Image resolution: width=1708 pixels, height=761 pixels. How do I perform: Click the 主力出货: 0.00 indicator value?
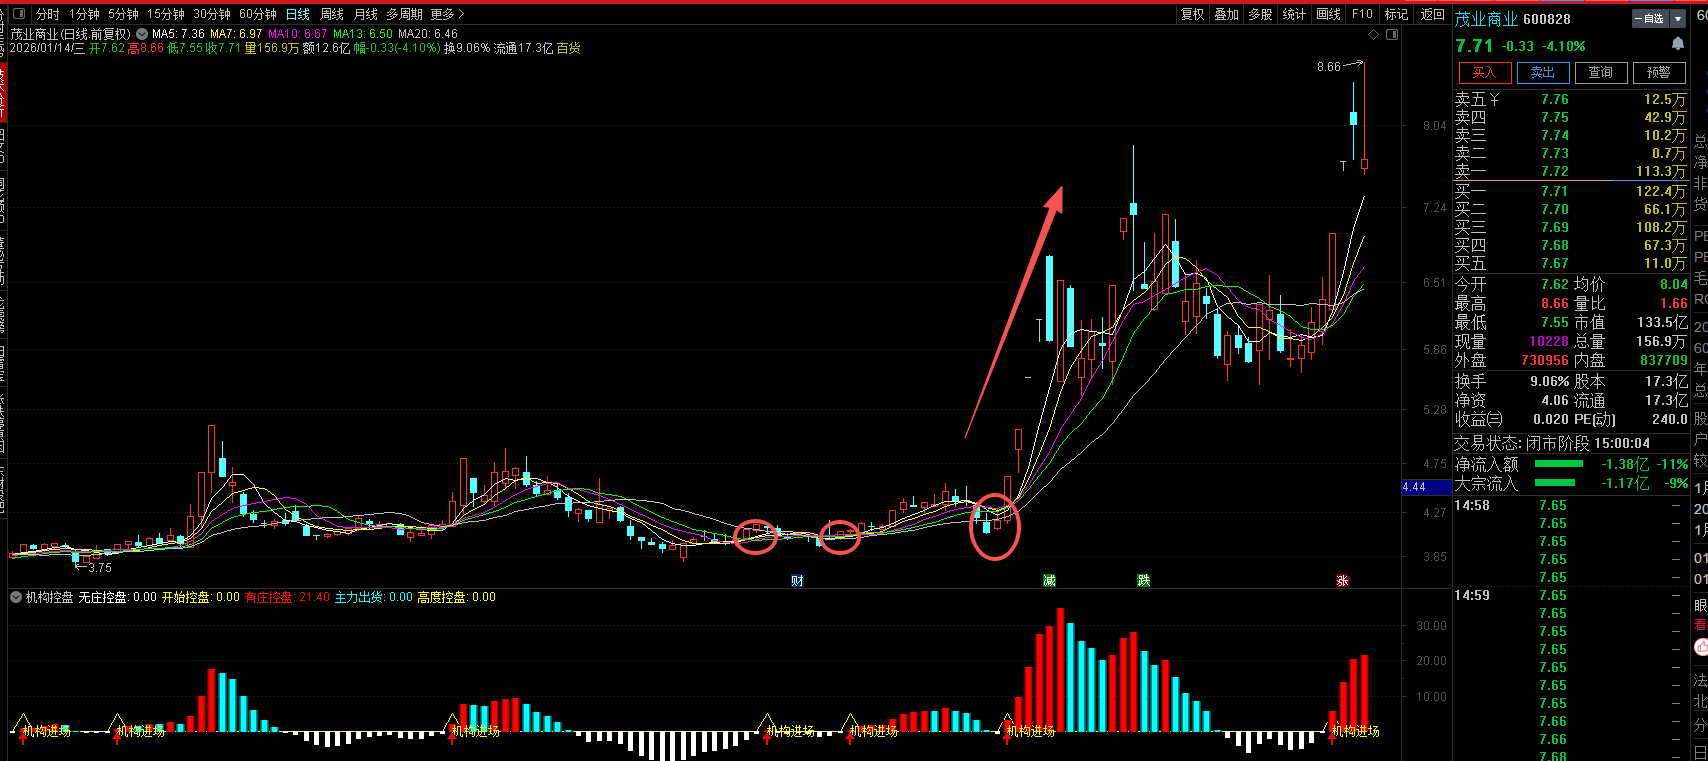(x=373, y=597)
